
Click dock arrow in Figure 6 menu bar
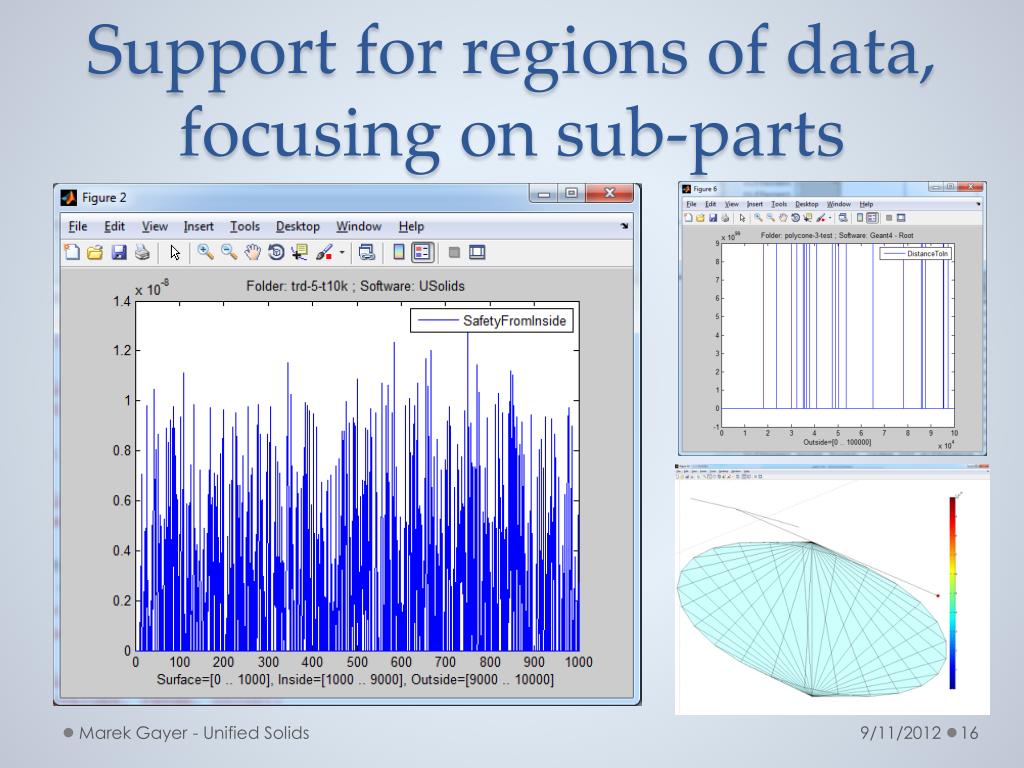(x=978, y=204)
